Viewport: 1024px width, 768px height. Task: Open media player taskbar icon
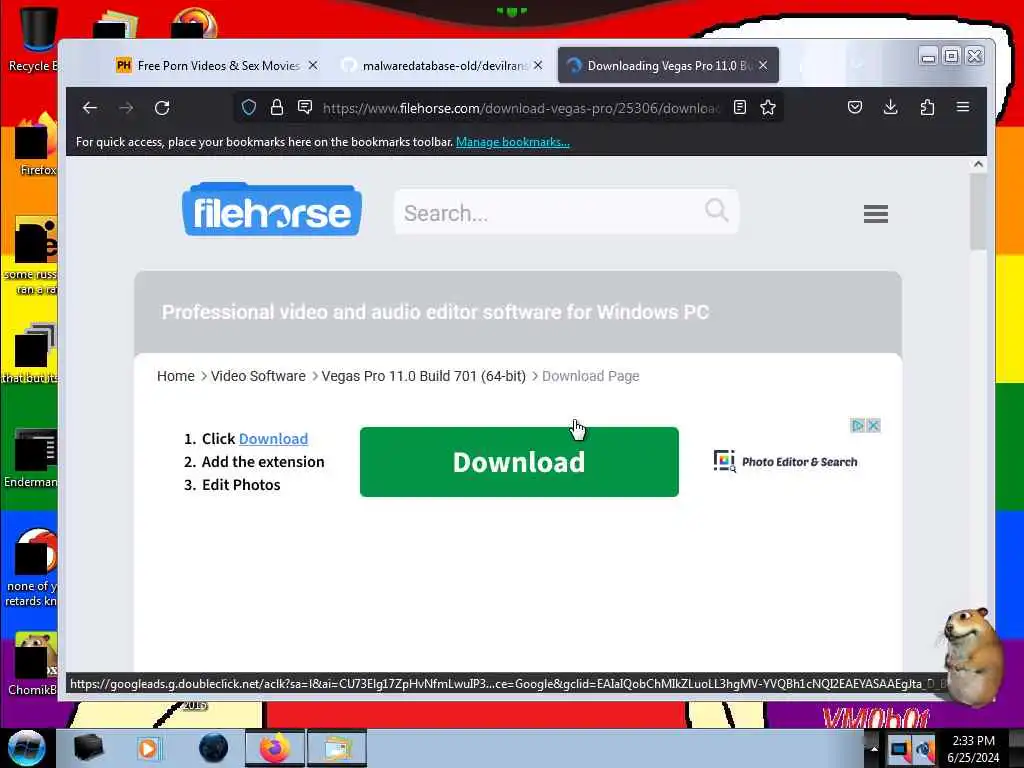[x=148, y=748]
